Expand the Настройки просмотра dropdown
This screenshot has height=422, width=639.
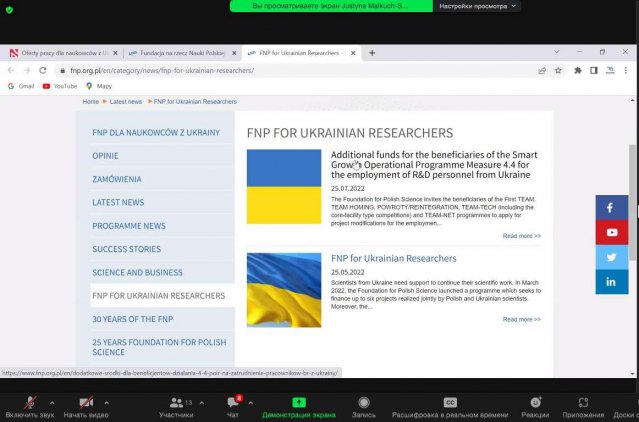[x=480, y=6]
